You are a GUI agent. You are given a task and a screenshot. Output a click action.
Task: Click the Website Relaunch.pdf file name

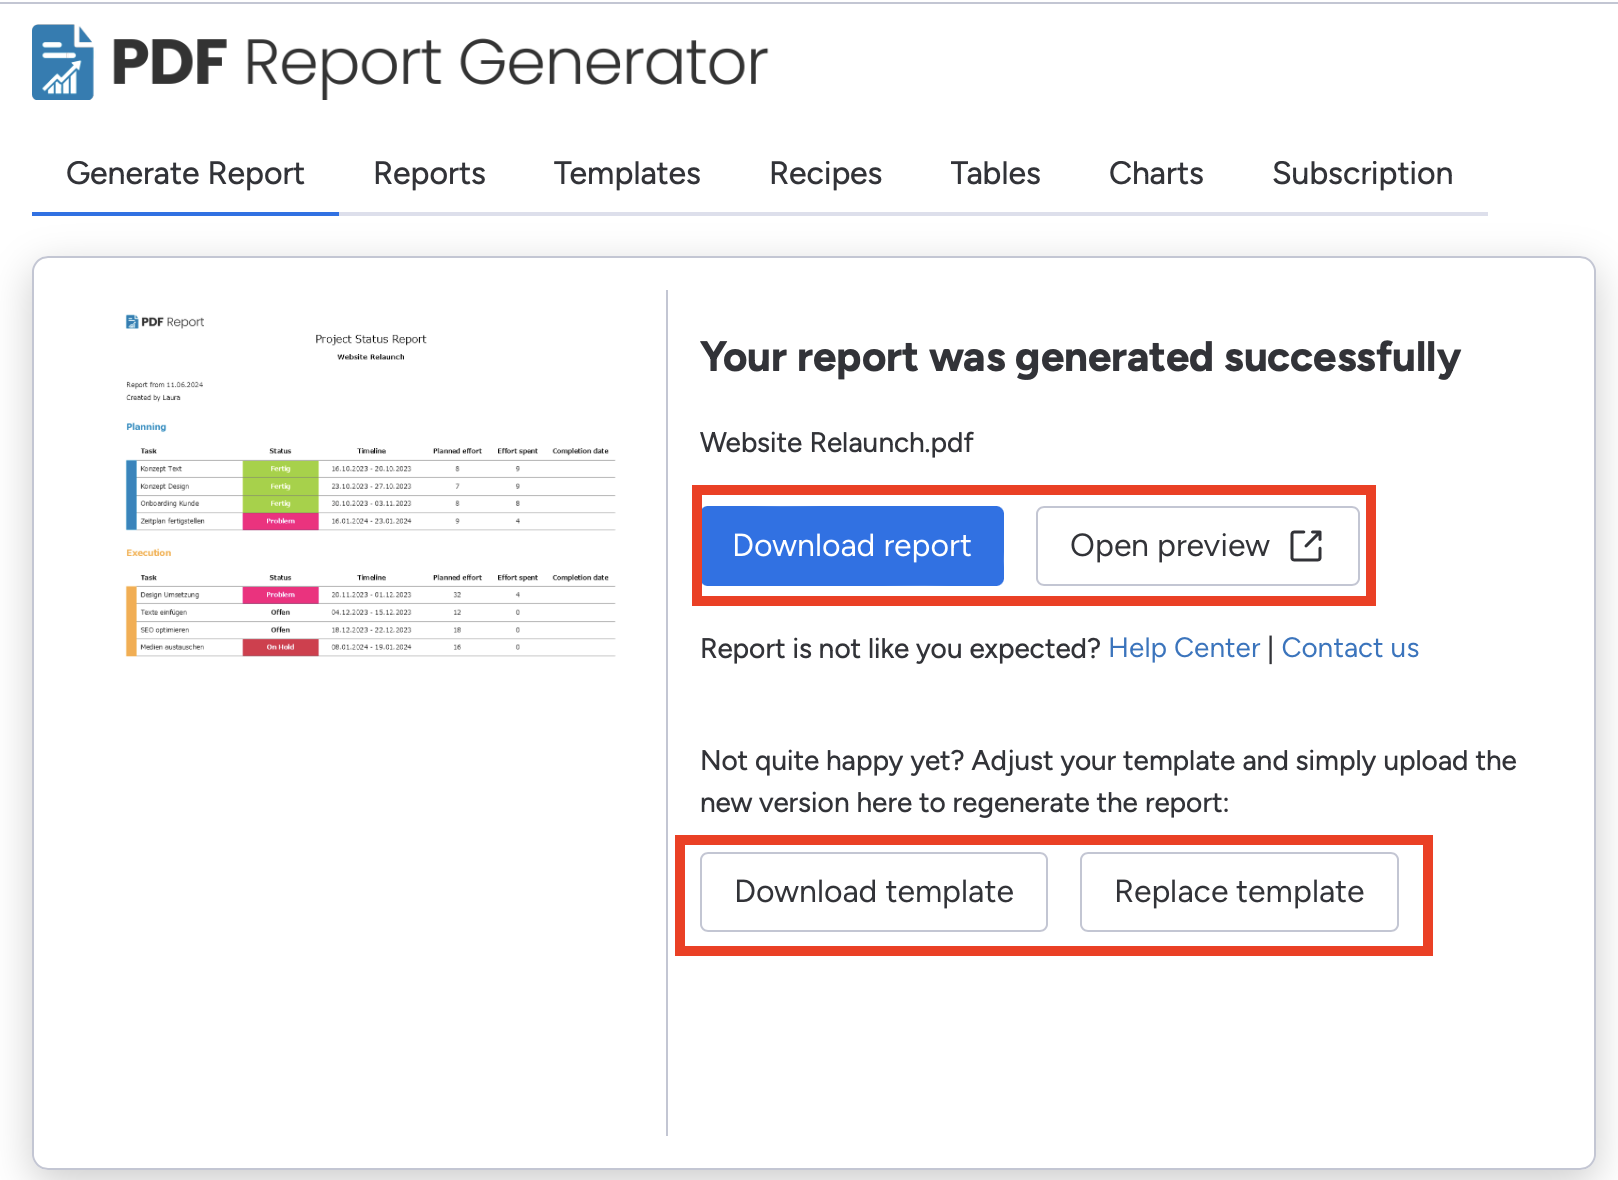click(837, 442)
